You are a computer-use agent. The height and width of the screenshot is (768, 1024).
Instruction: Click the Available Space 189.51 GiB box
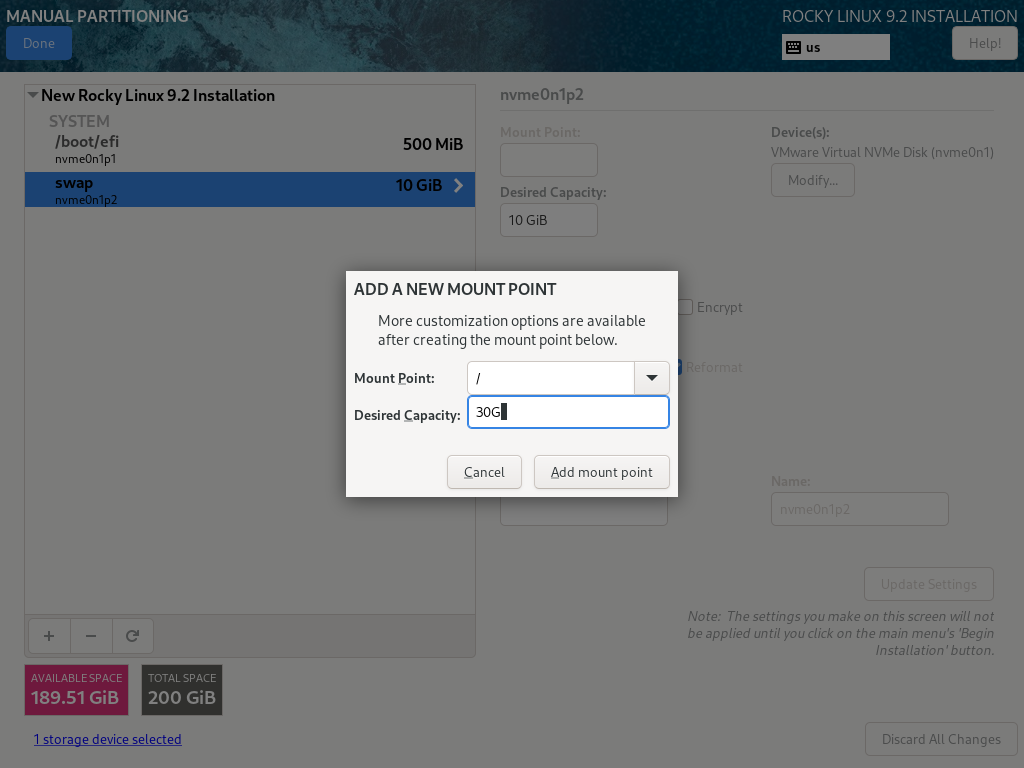[x=76, y=690]
